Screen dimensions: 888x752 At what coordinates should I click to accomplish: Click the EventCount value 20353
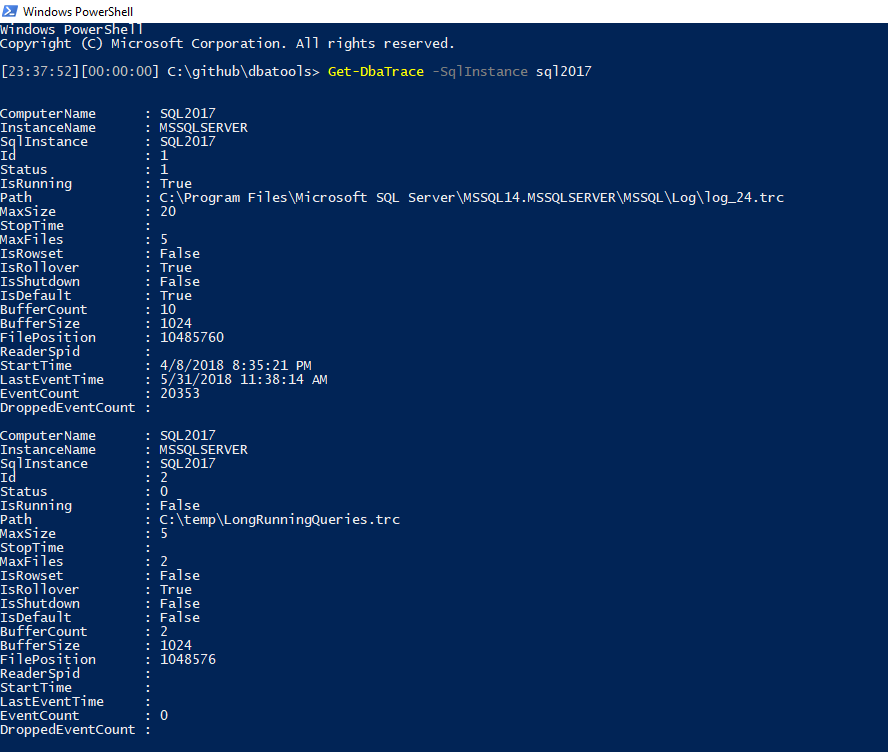[x=180, y=394]
